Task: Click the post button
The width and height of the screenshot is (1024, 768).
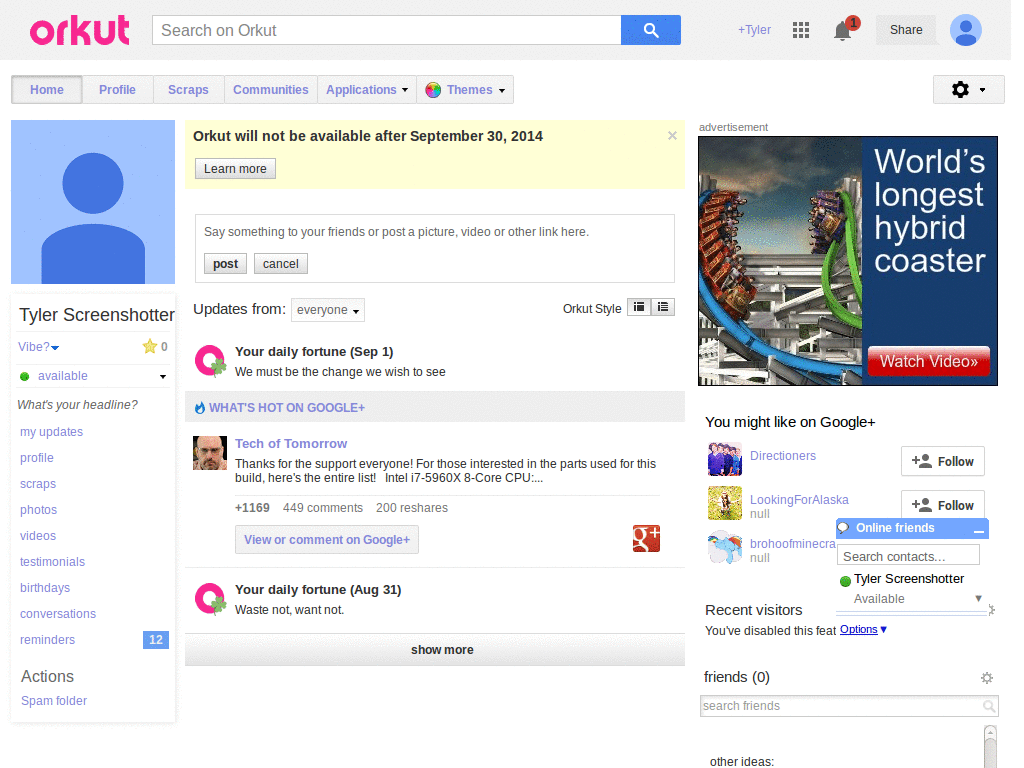Action: pyautogui.click(x=225, y=264)
